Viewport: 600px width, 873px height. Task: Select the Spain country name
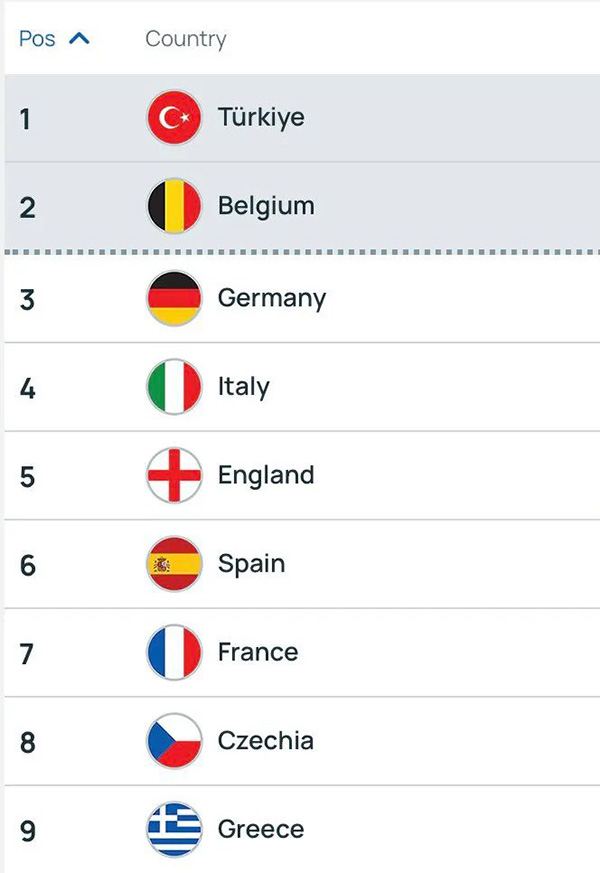251,564
